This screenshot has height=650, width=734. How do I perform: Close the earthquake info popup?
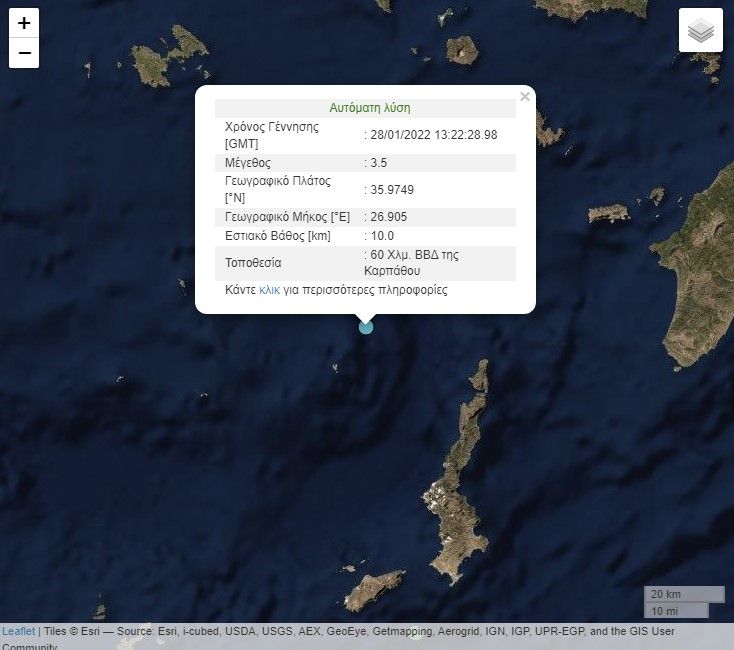(x=525, y=97)
